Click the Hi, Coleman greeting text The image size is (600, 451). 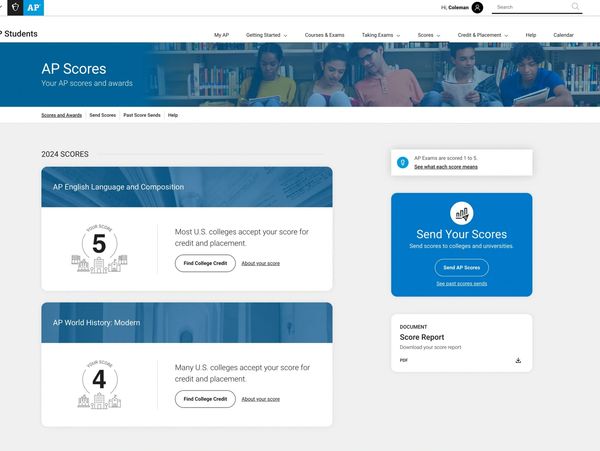pyautogui.click(x=455, y=7)
